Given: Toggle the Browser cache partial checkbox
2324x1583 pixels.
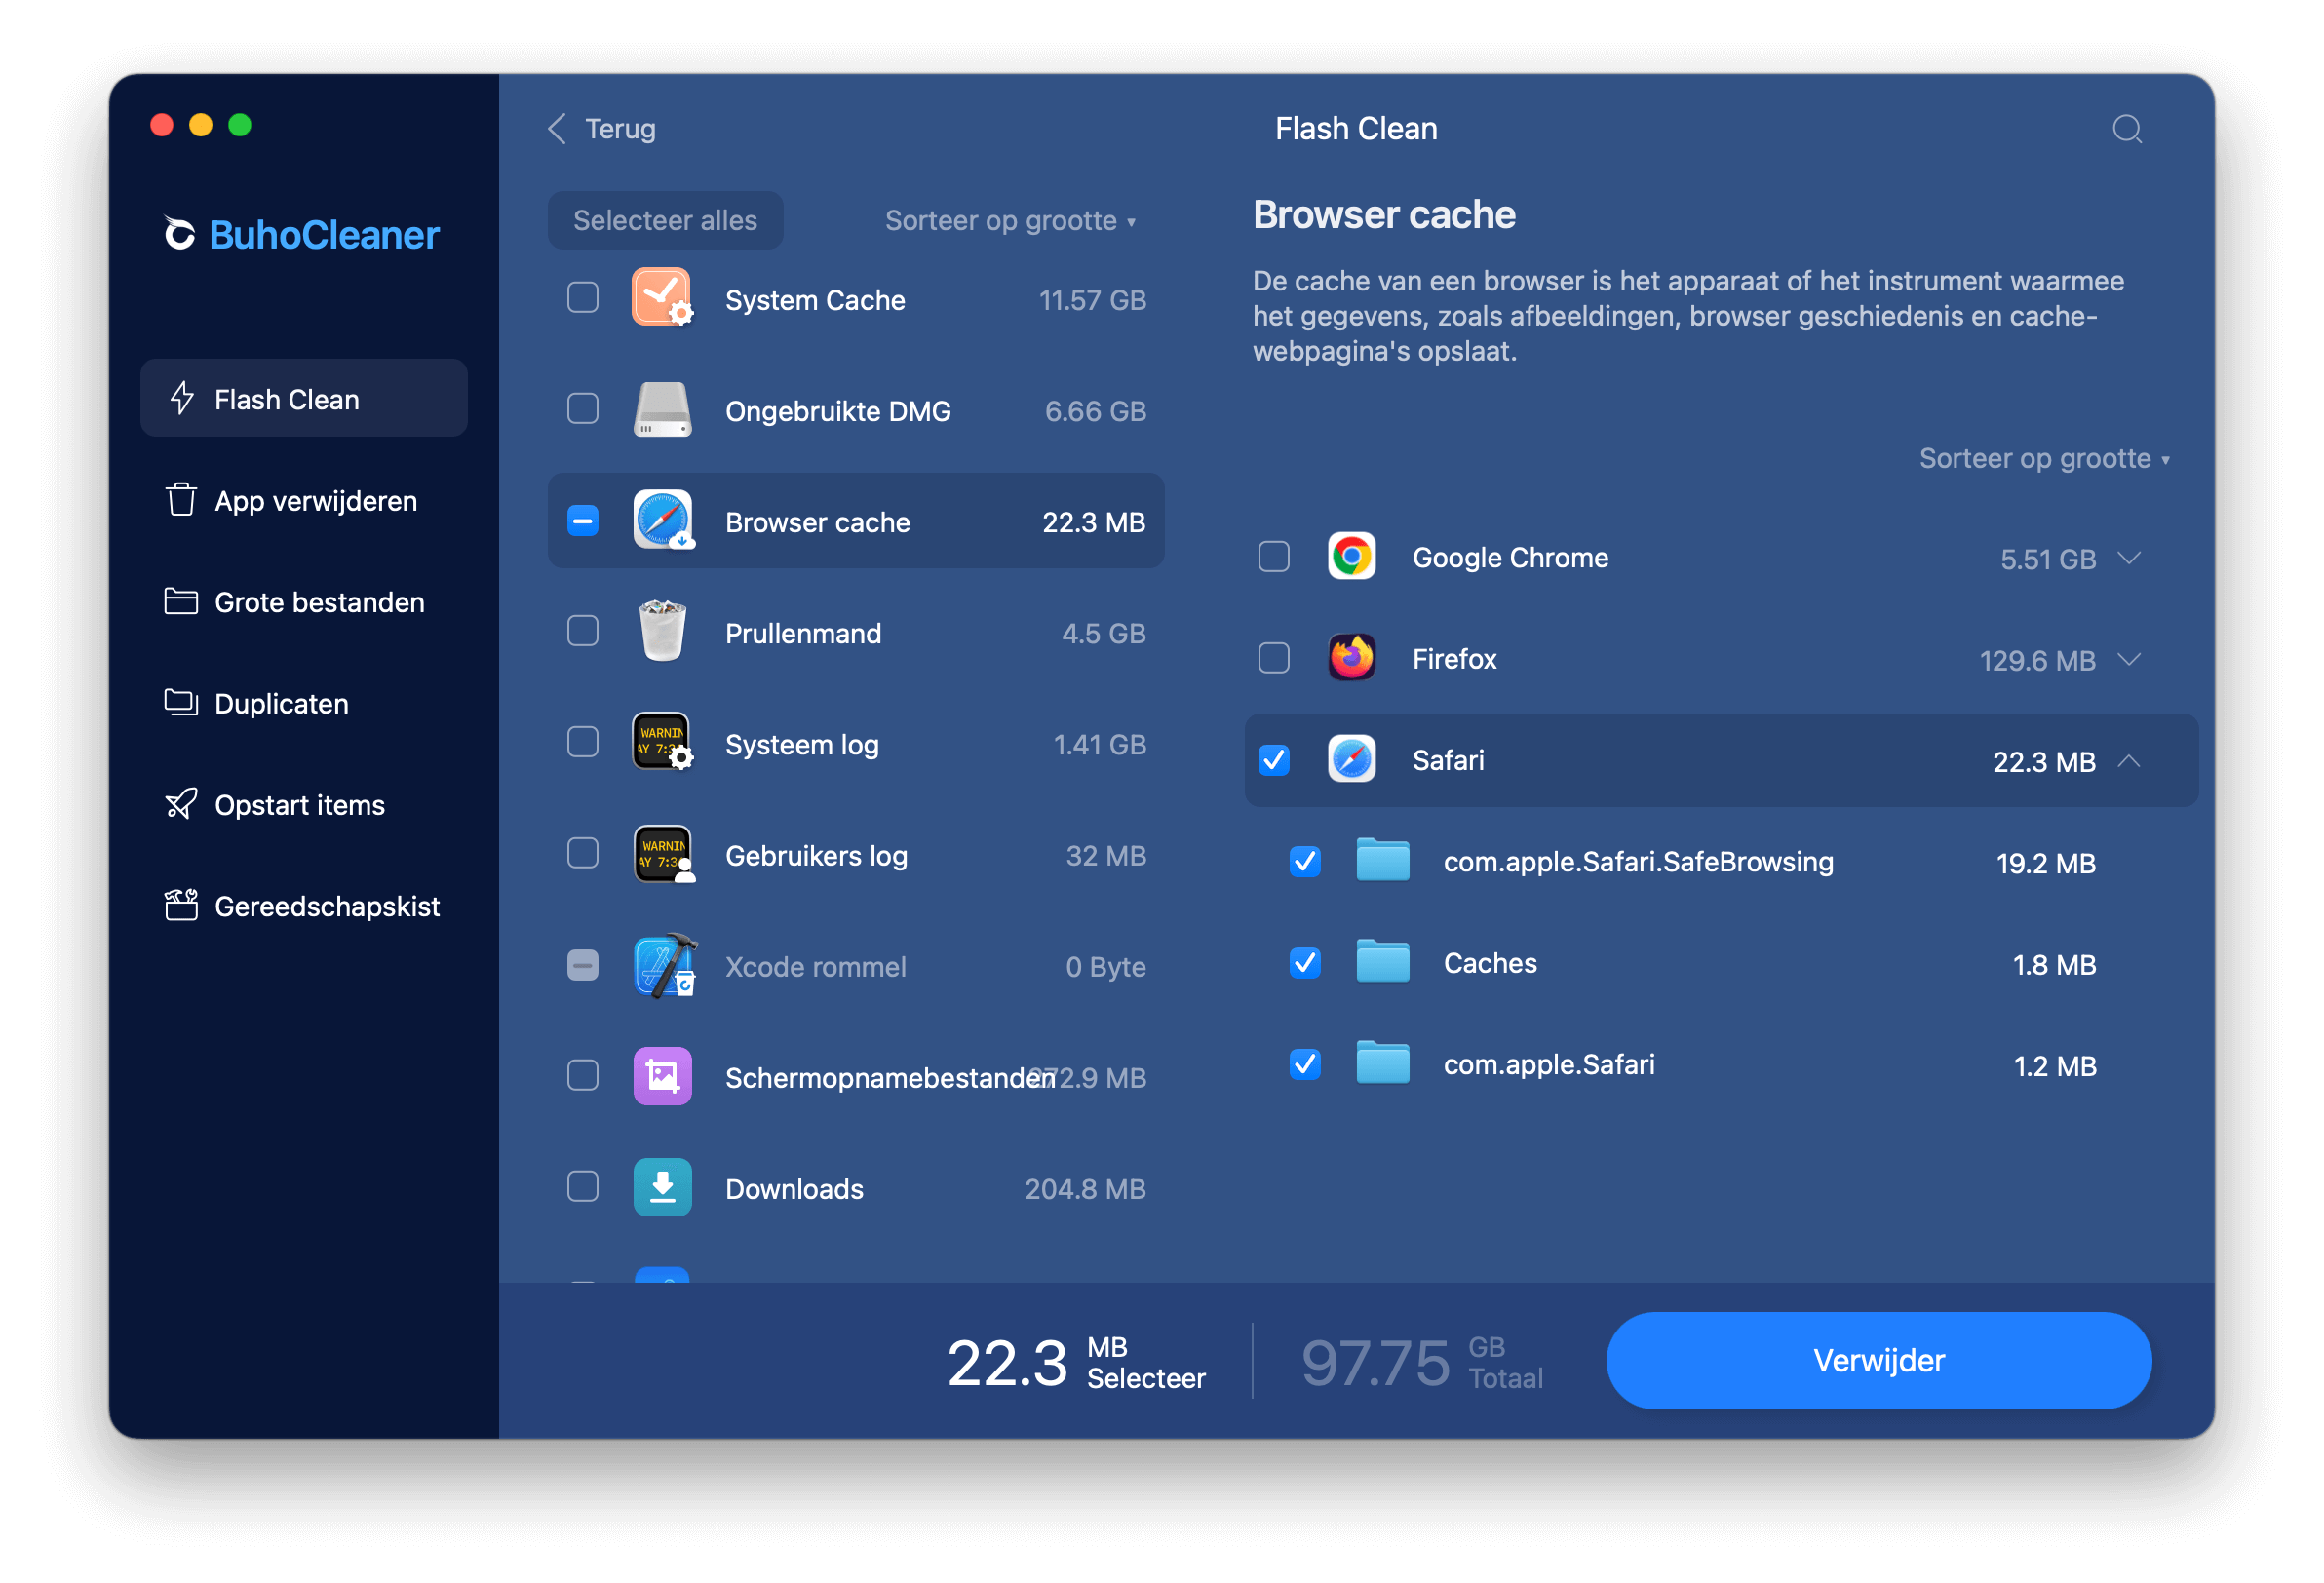Looking at the screenshot, I should [x=582, y=521].
